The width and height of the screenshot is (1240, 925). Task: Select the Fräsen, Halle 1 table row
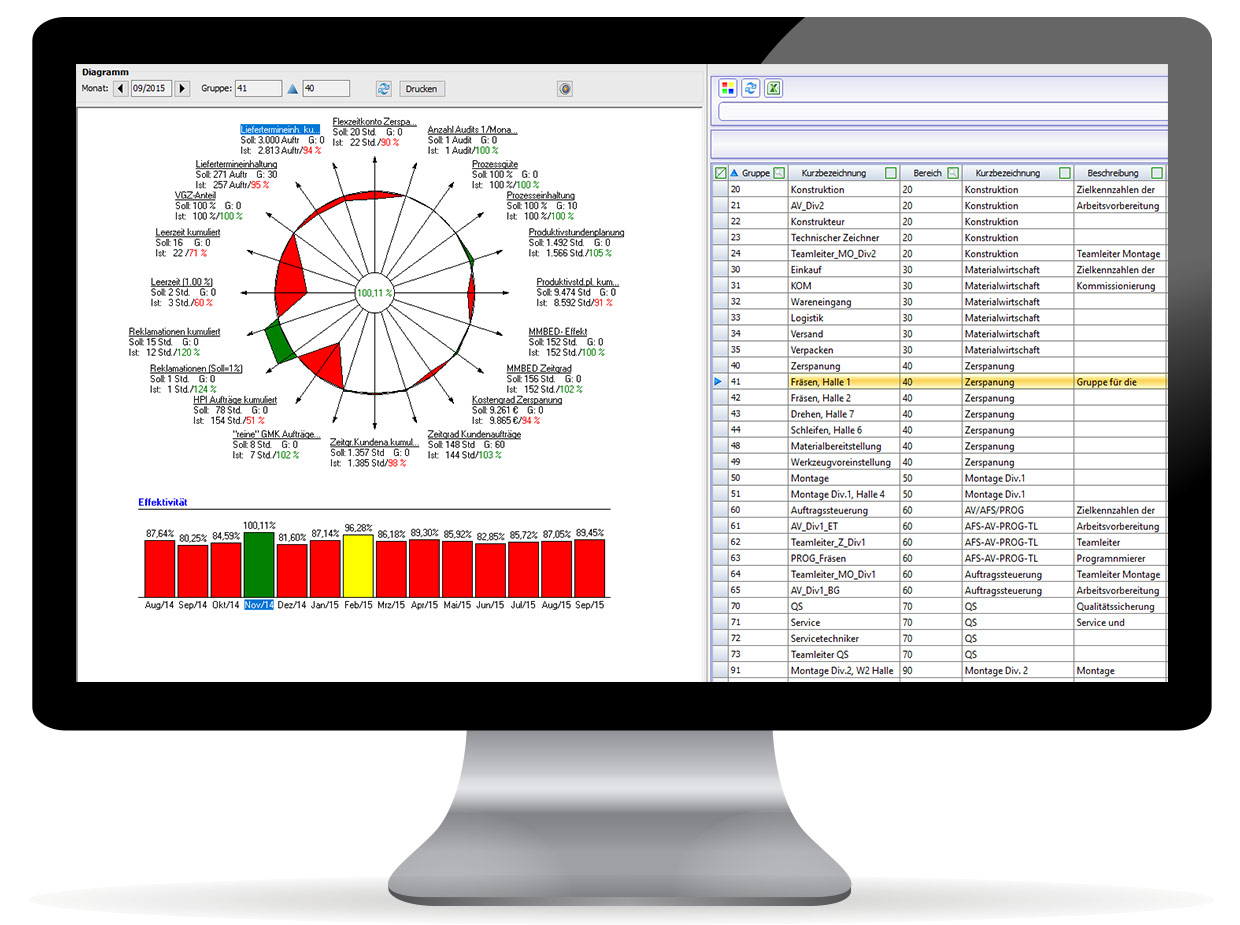tap(940, 382)
